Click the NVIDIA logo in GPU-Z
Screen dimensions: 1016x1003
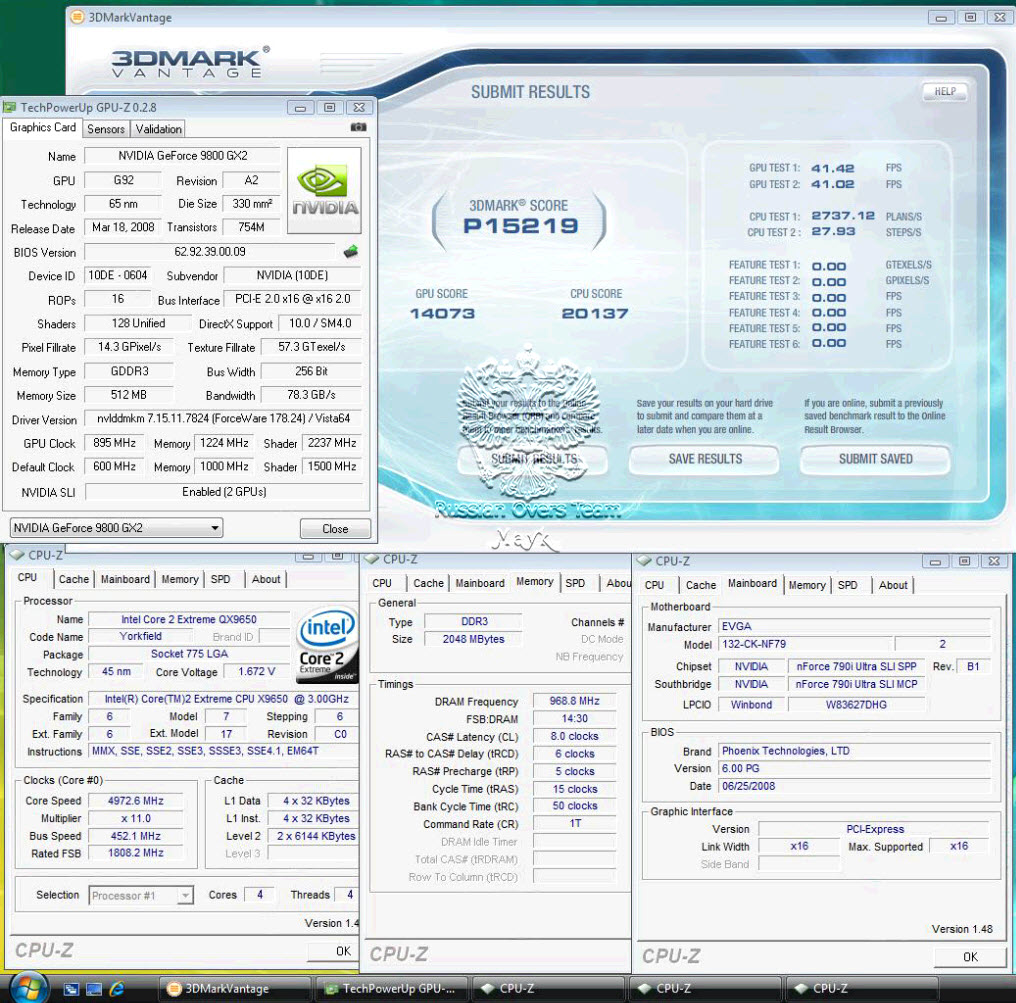[324, 190]
